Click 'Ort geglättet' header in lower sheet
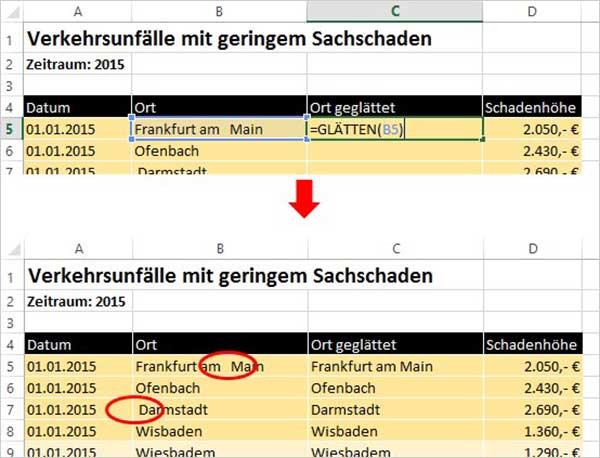The width and height of the screenshot is (600, 458). click(396, 344)
